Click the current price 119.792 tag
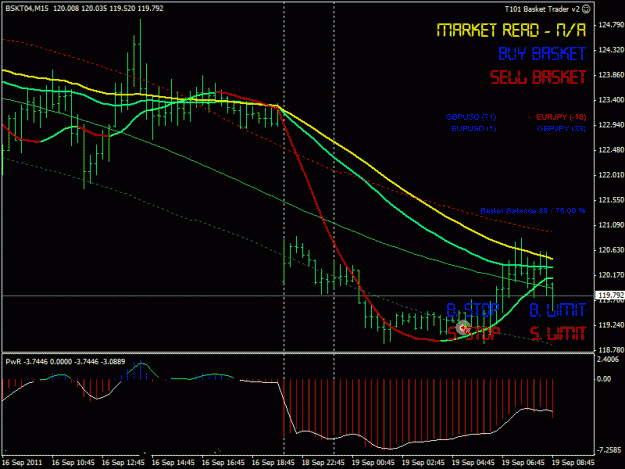The height and width of the screenshot is (469, 625). [x=609, y=295]
